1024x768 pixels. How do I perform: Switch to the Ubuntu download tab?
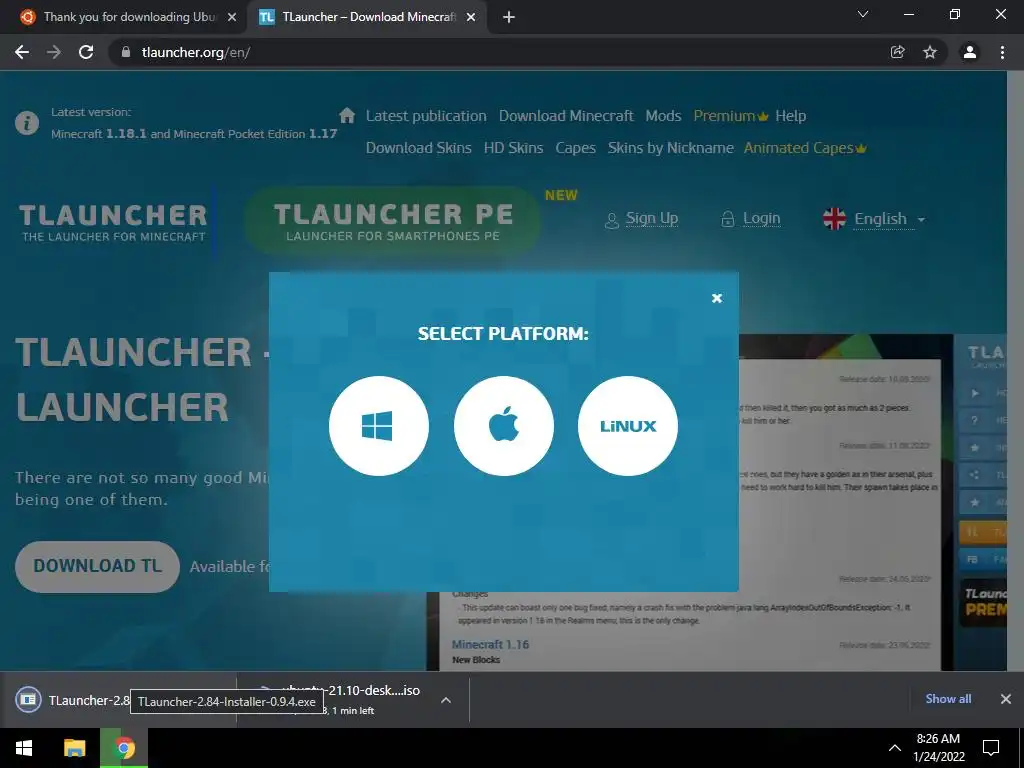pos(122,17)
